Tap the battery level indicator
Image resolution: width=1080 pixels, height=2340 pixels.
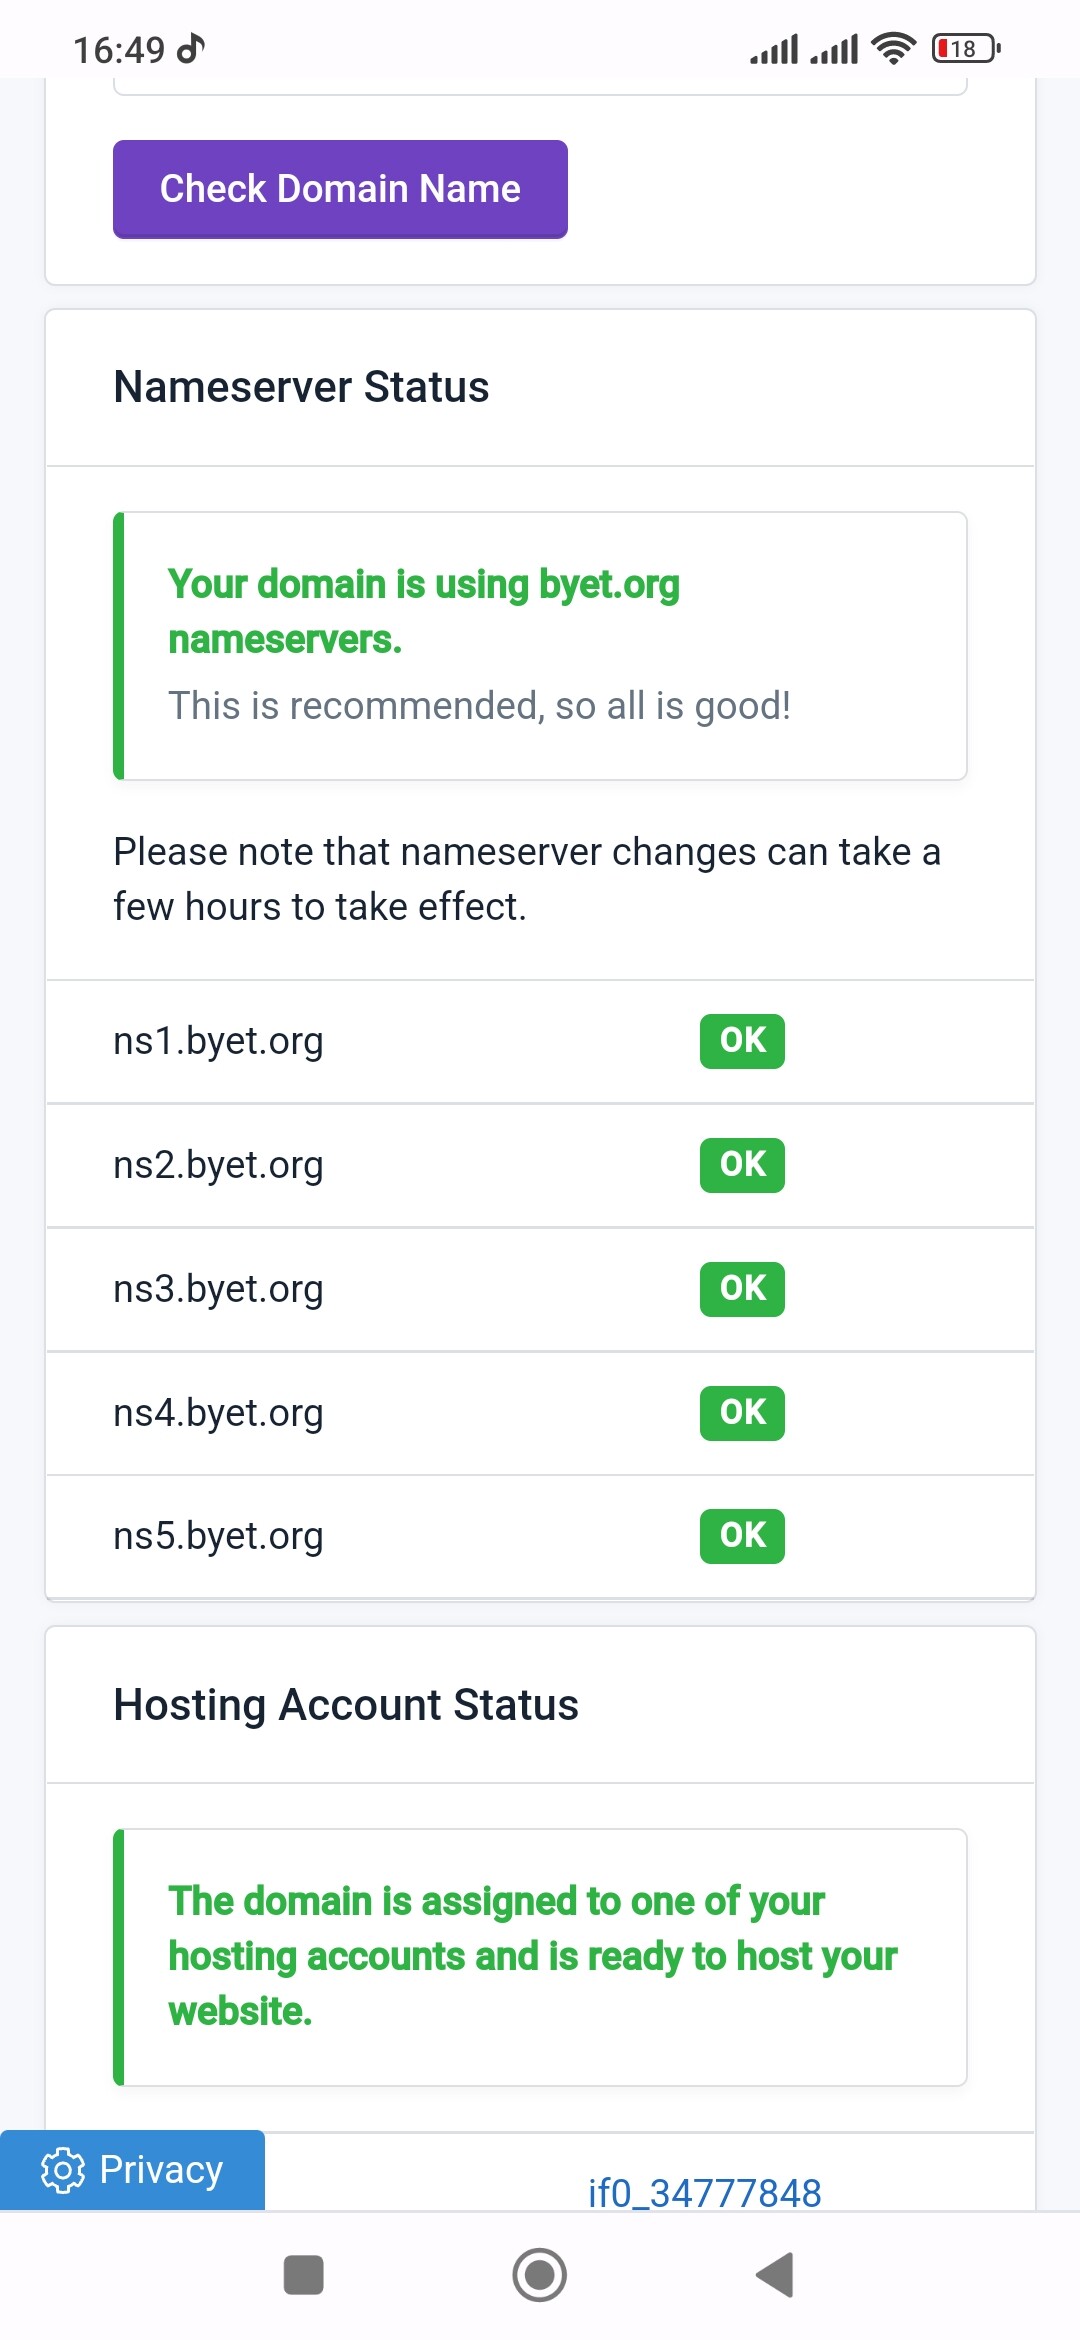965,48
